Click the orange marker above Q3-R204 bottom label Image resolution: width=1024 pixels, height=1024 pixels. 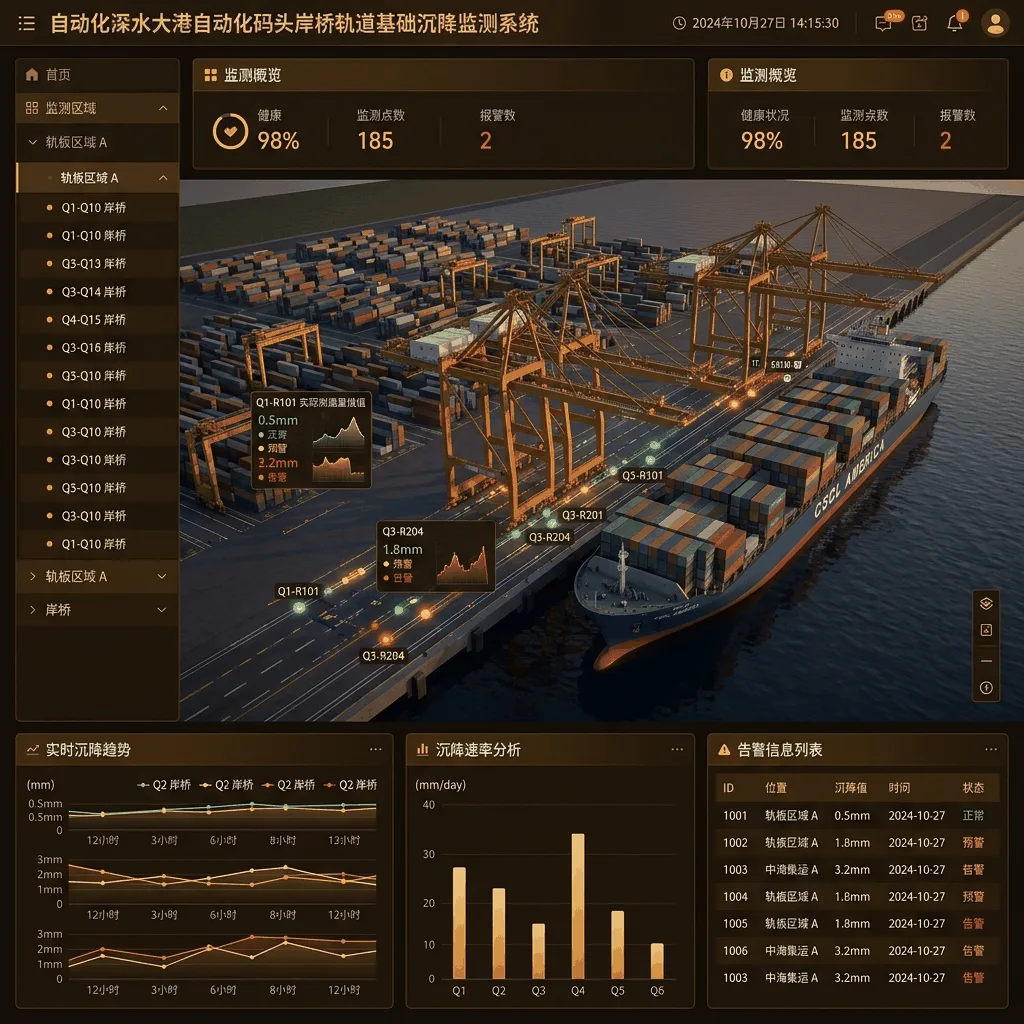pyautogui.click(x=387, y=639)
